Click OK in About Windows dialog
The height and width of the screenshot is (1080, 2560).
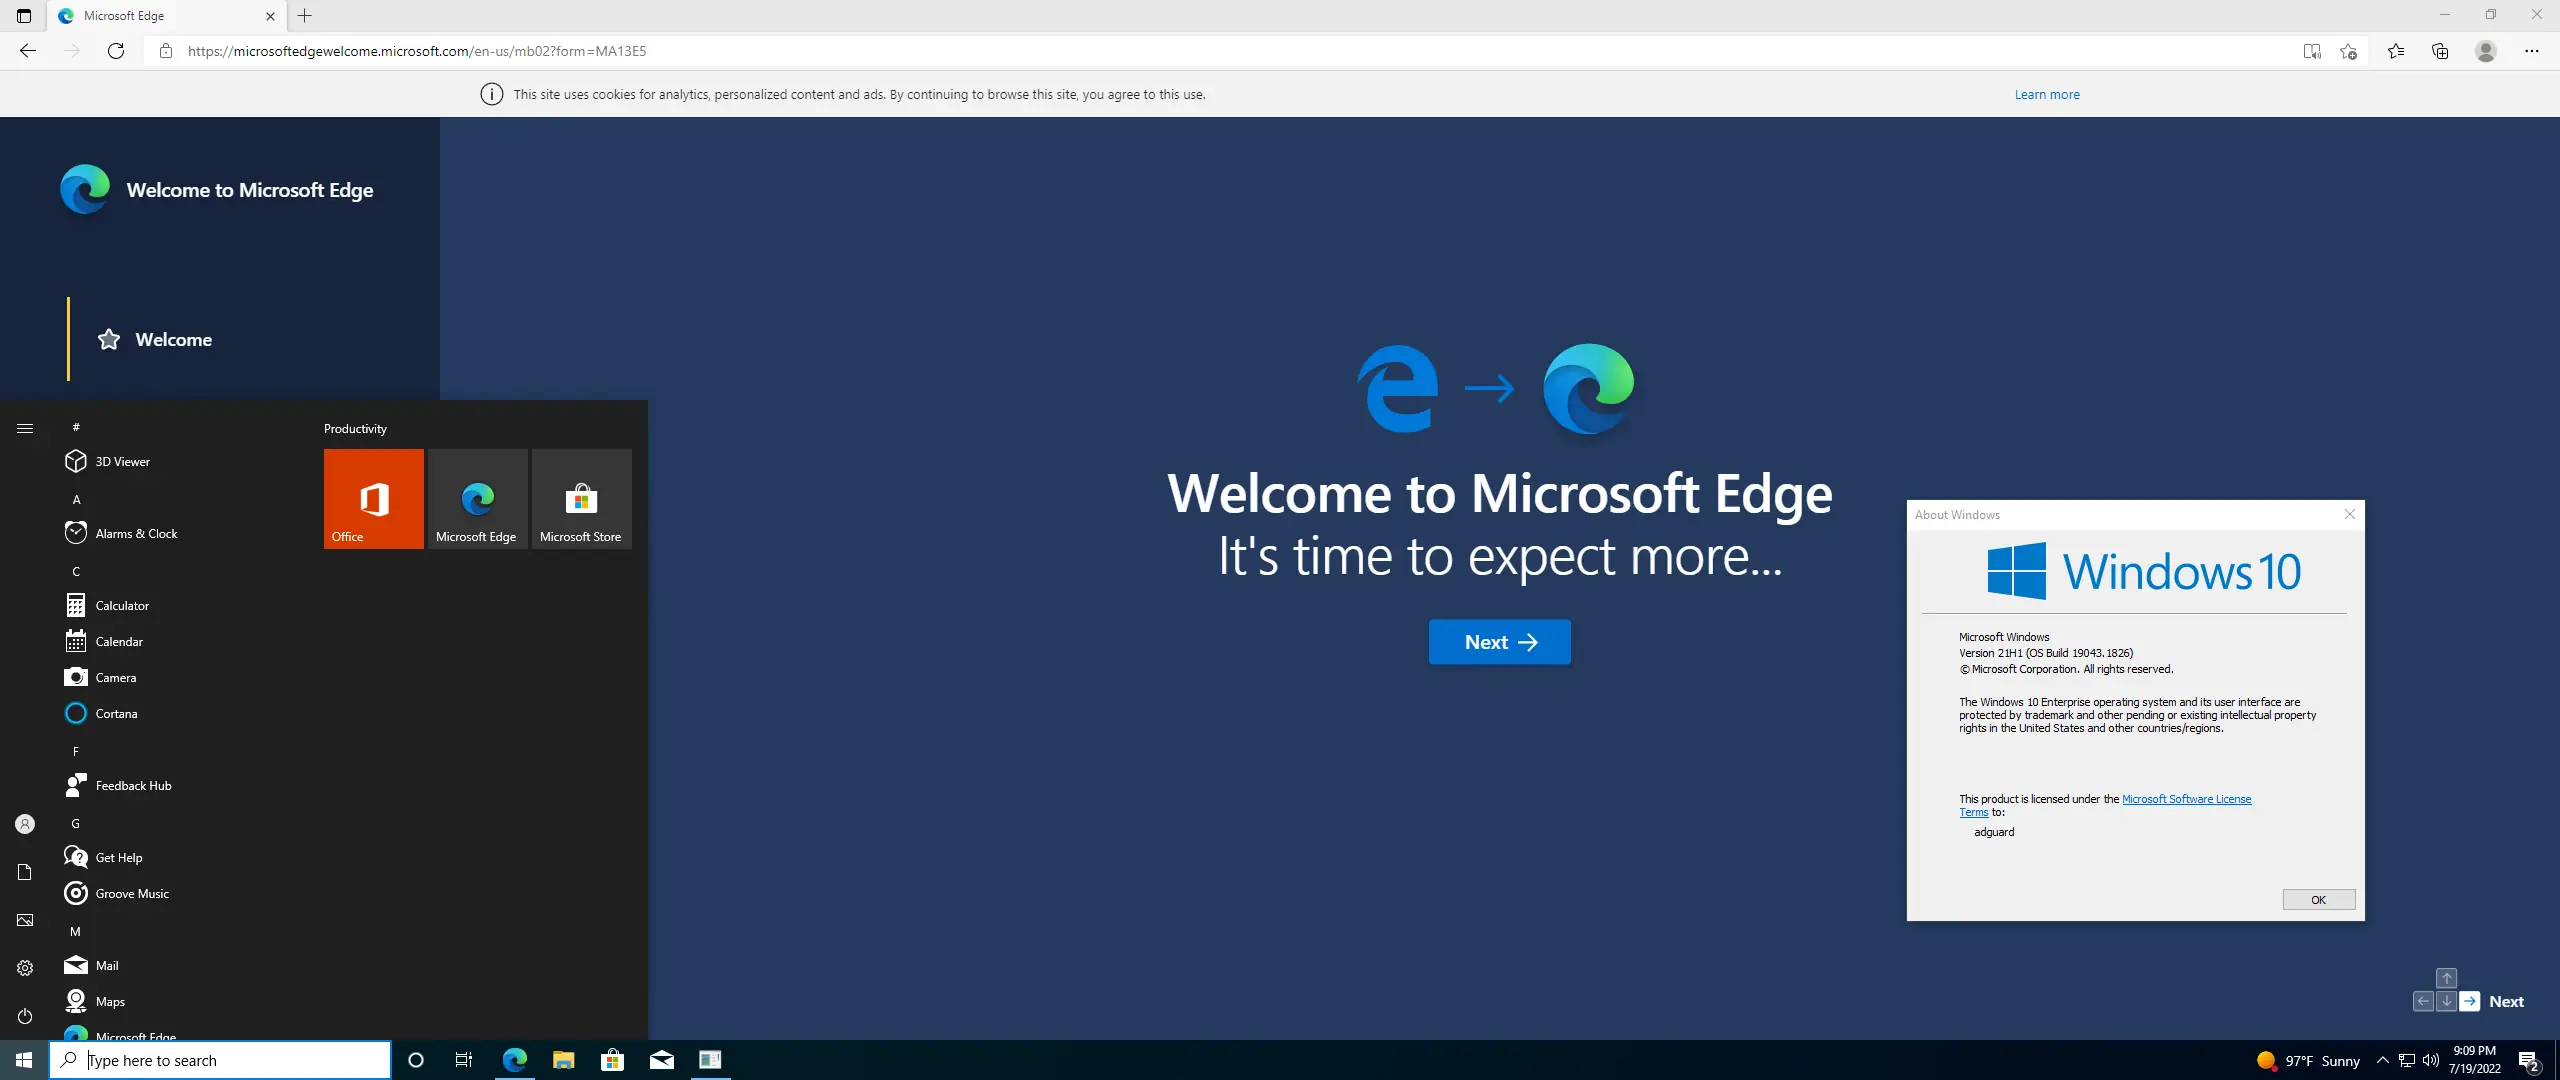(2318, 900)
